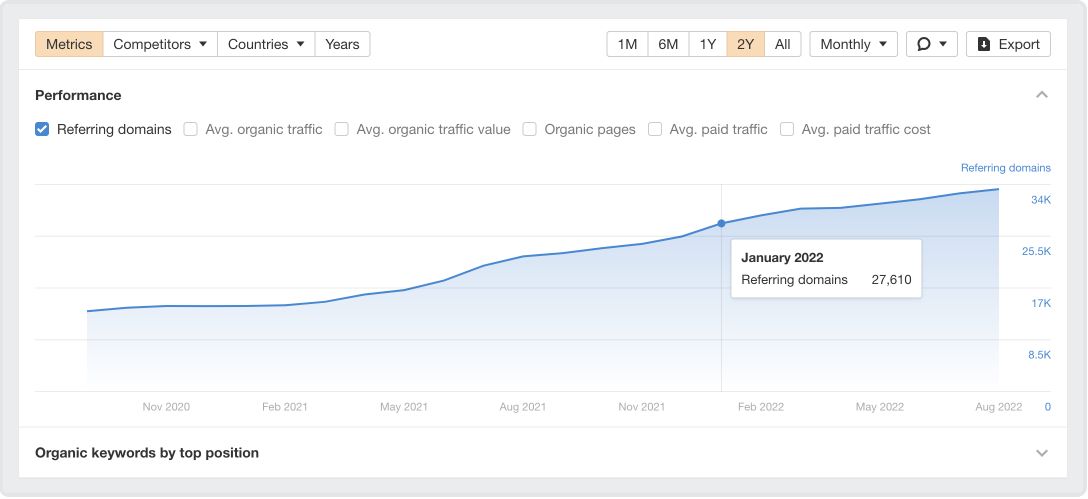This screenshot has width=1088, height=499.
Task: Click the 17K y-axis value
Action: pos(1041,303)
